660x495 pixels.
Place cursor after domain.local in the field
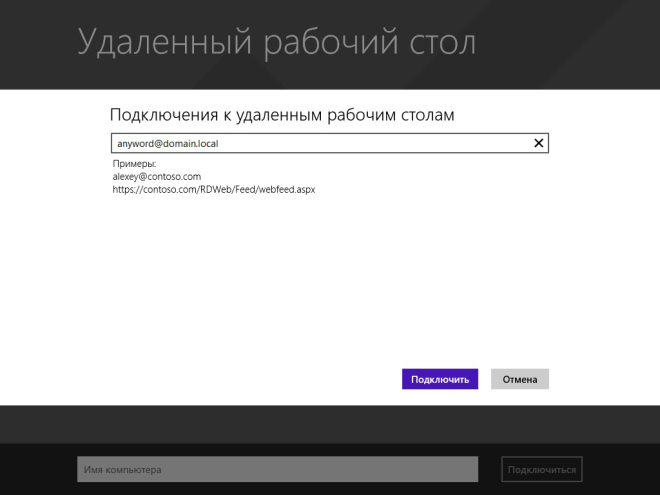pos(220,144)
